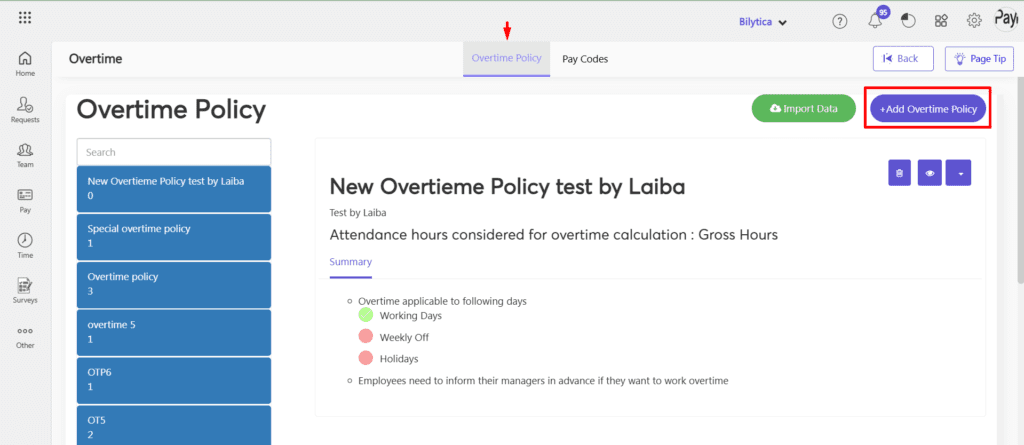The image size is (1024, 445).
Task: Open Surveys in the sidebar
Action: pos(25,291)
